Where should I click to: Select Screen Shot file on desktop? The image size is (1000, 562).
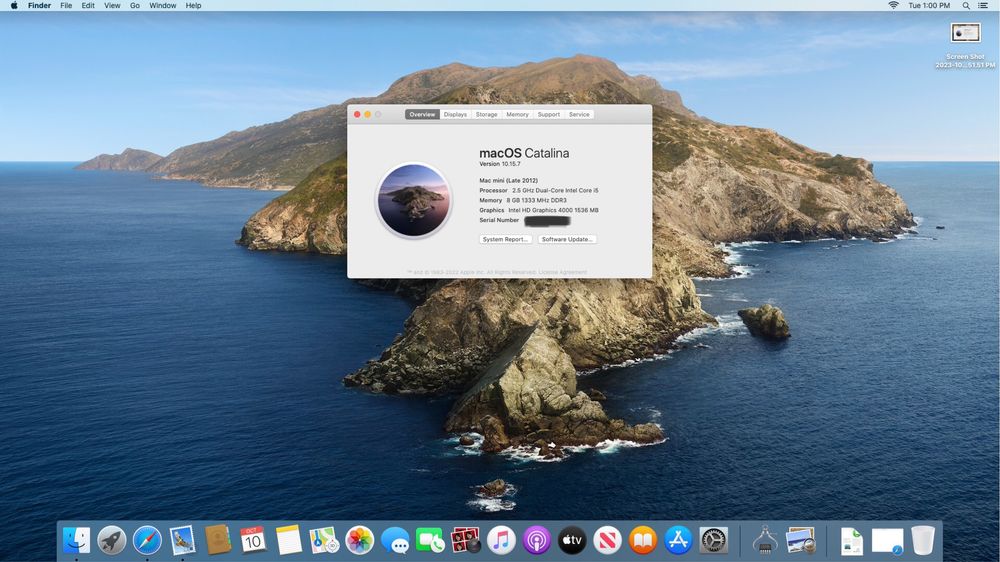965,45
